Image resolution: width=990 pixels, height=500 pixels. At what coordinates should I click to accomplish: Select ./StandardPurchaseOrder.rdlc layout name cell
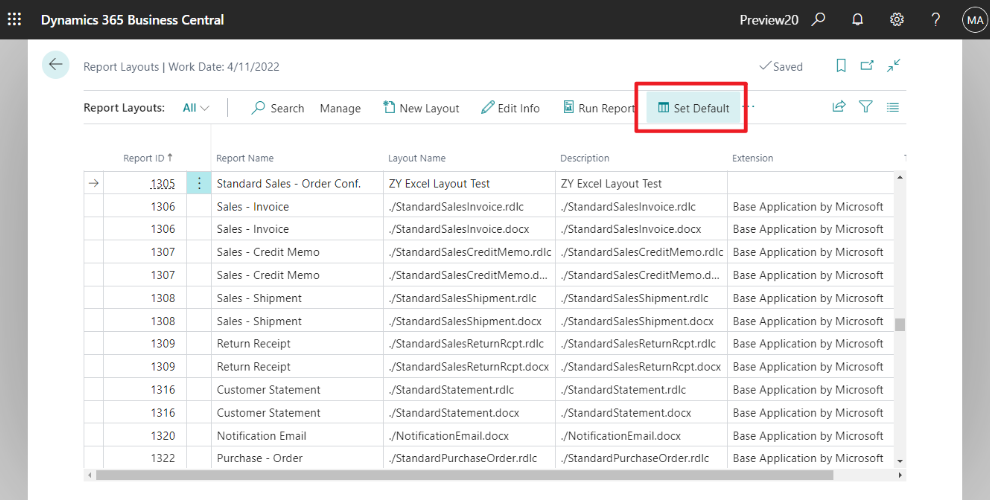tap(469, 458)
